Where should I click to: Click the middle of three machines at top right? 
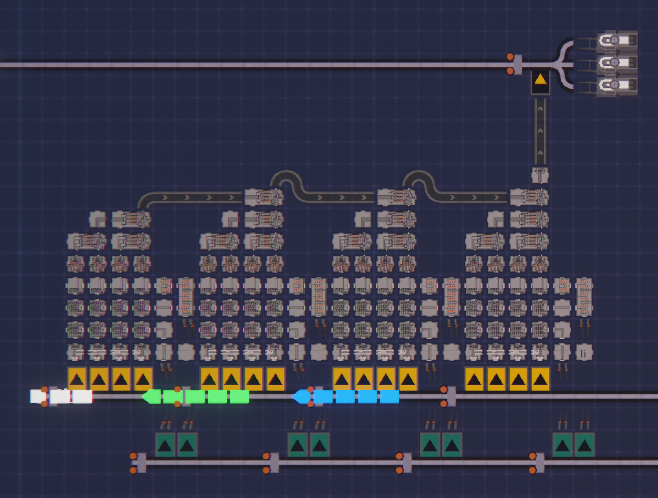[x=618, y=63]
